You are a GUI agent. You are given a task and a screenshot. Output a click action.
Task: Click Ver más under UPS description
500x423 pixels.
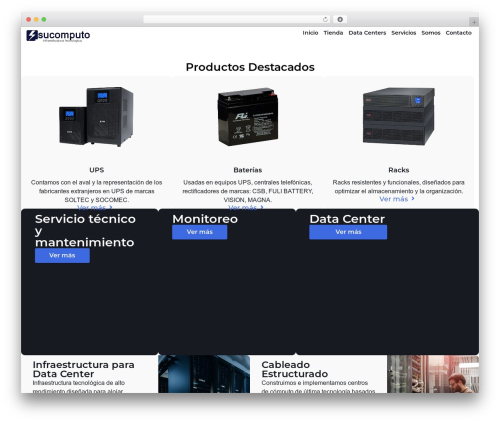click(95, 207)
